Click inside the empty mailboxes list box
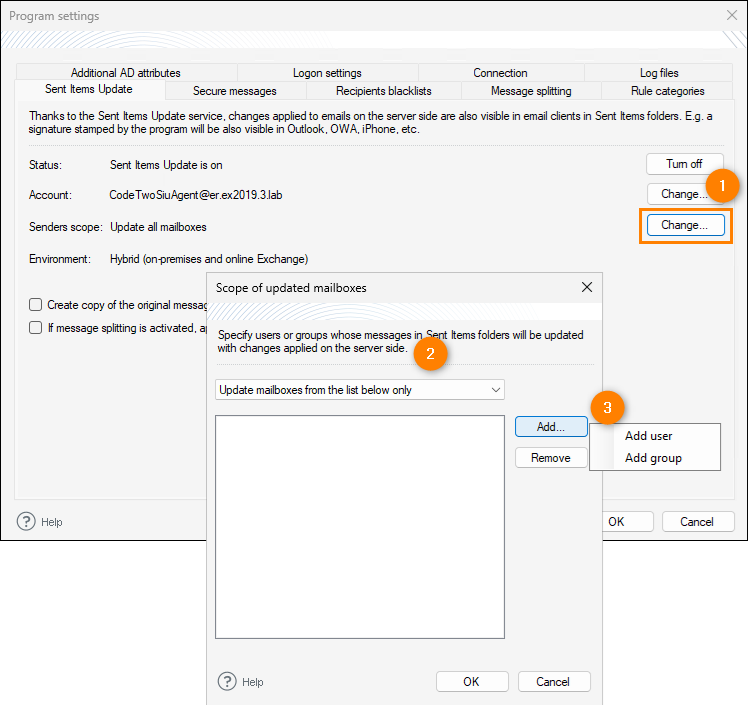748x705 pixels. [x=360, y=525]
